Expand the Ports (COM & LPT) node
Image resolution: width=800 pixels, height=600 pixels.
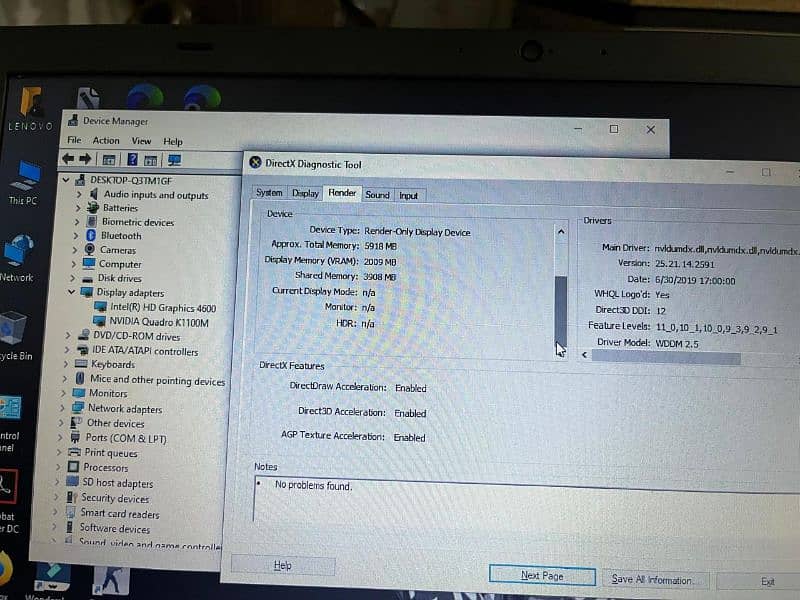[x=60, y=437]
